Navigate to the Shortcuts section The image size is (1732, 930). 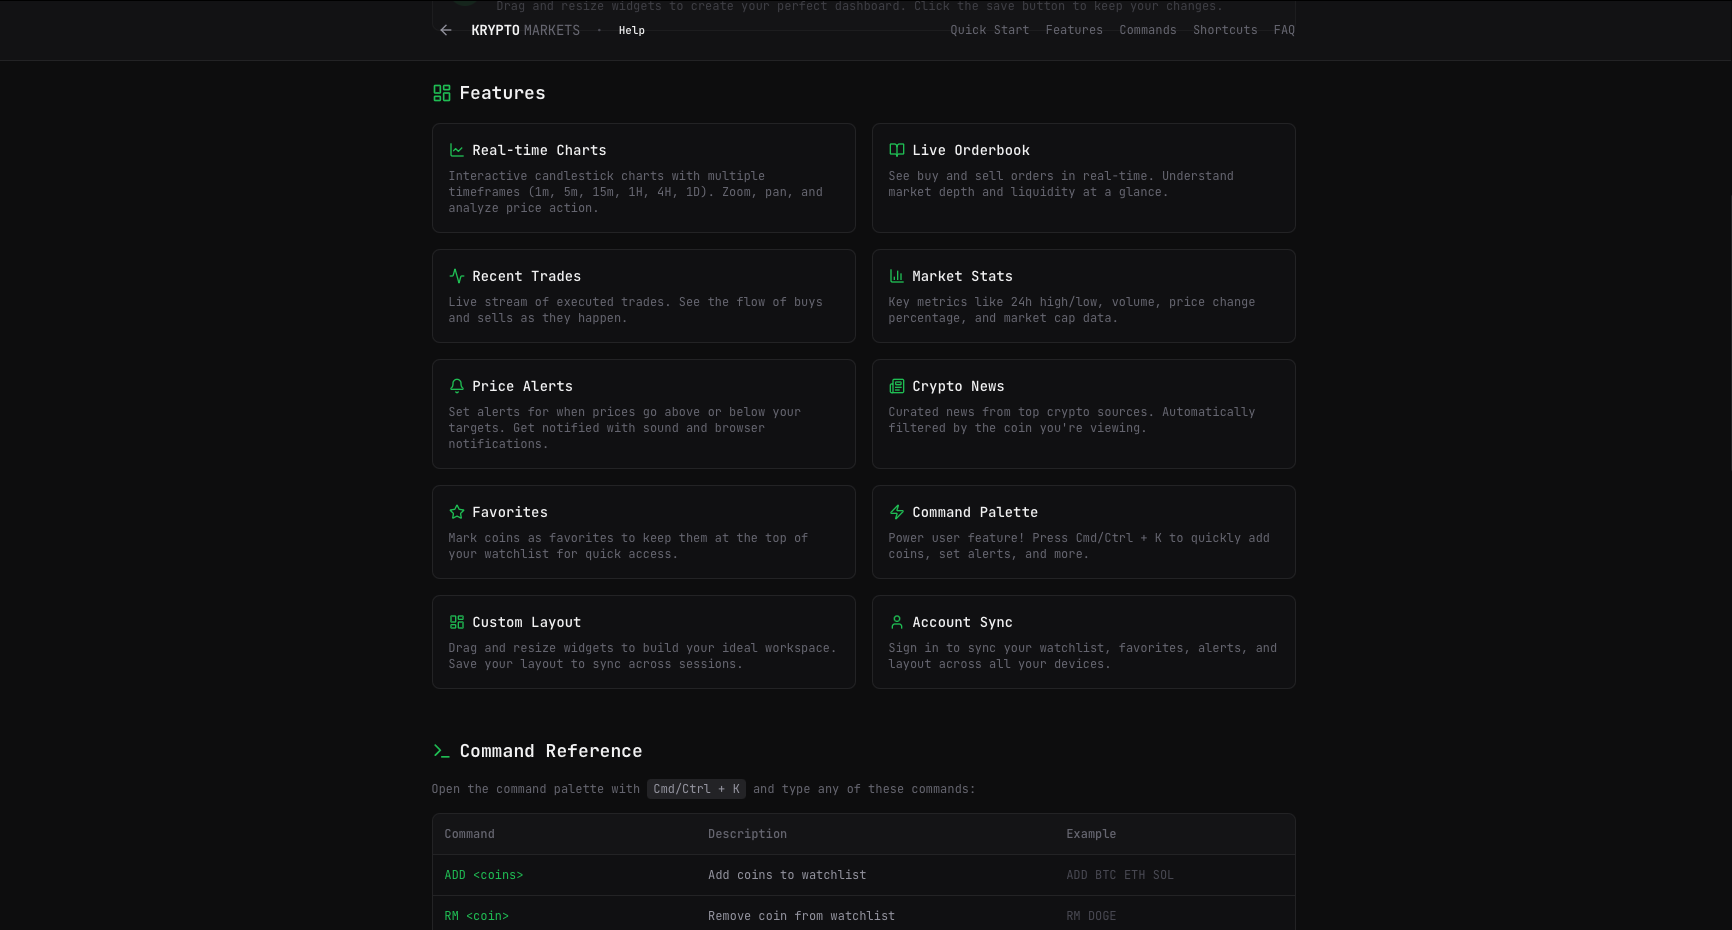click(1224, 30)
